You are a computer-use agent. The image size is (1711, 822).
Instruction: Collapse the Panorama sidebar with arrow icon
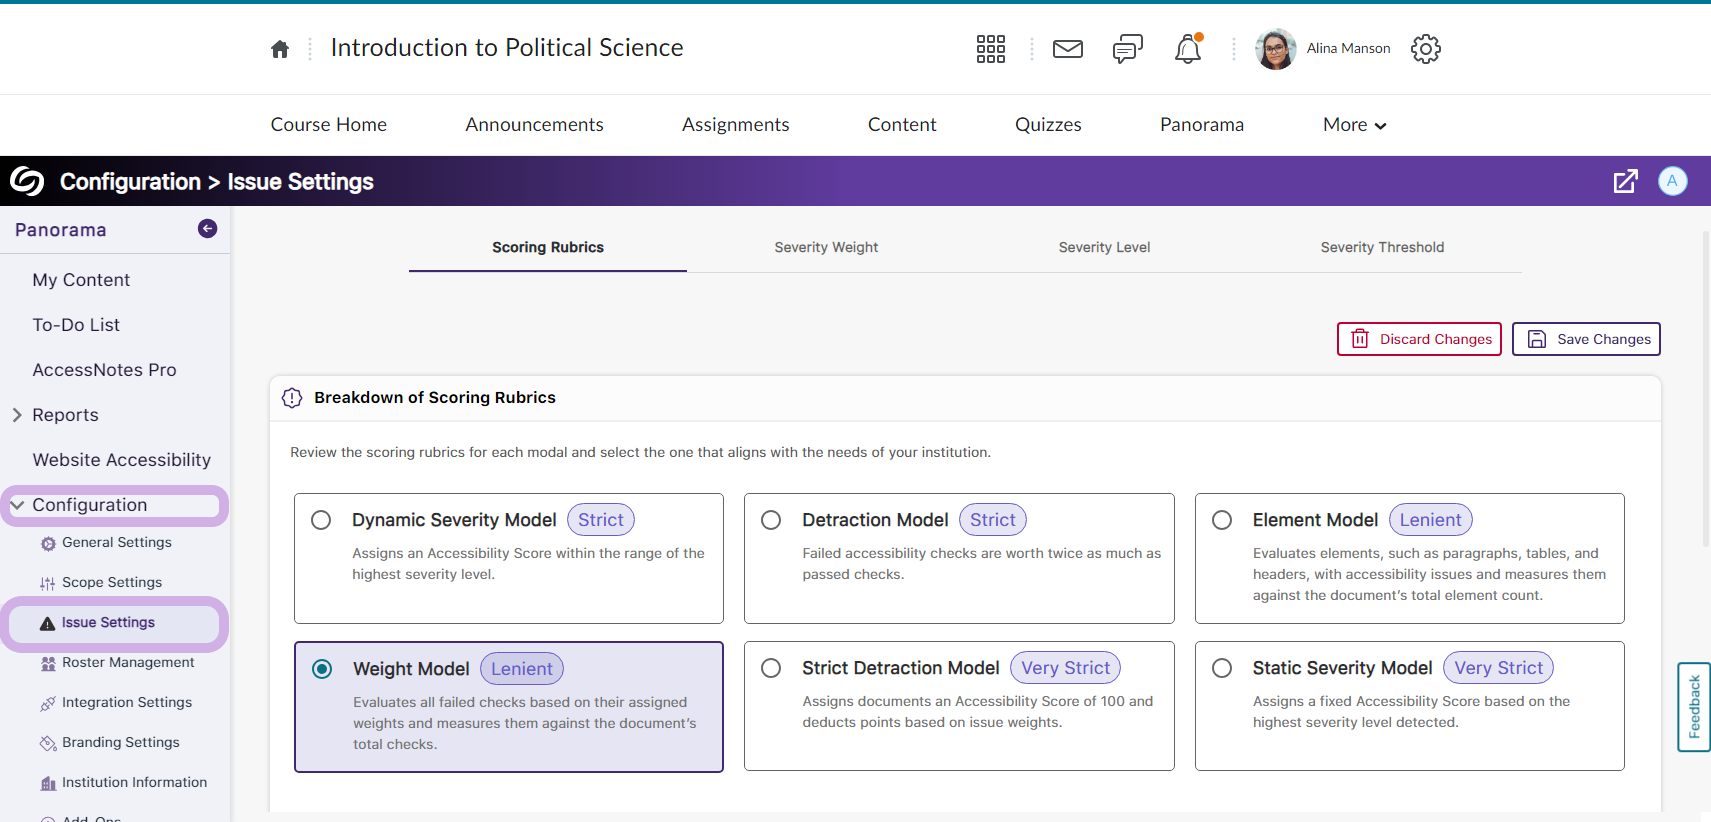point(207,229)
